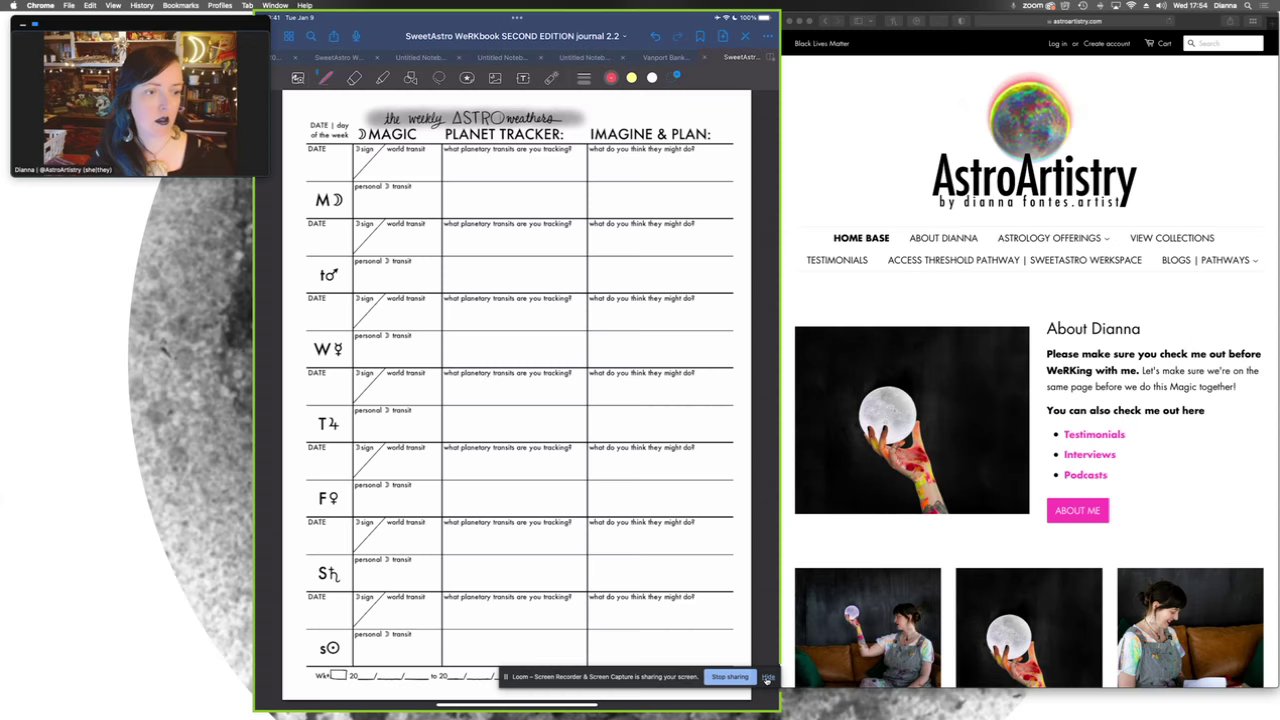Click the Black Lives Matter text
1280x720 pixels.
[x=821, y=44]
